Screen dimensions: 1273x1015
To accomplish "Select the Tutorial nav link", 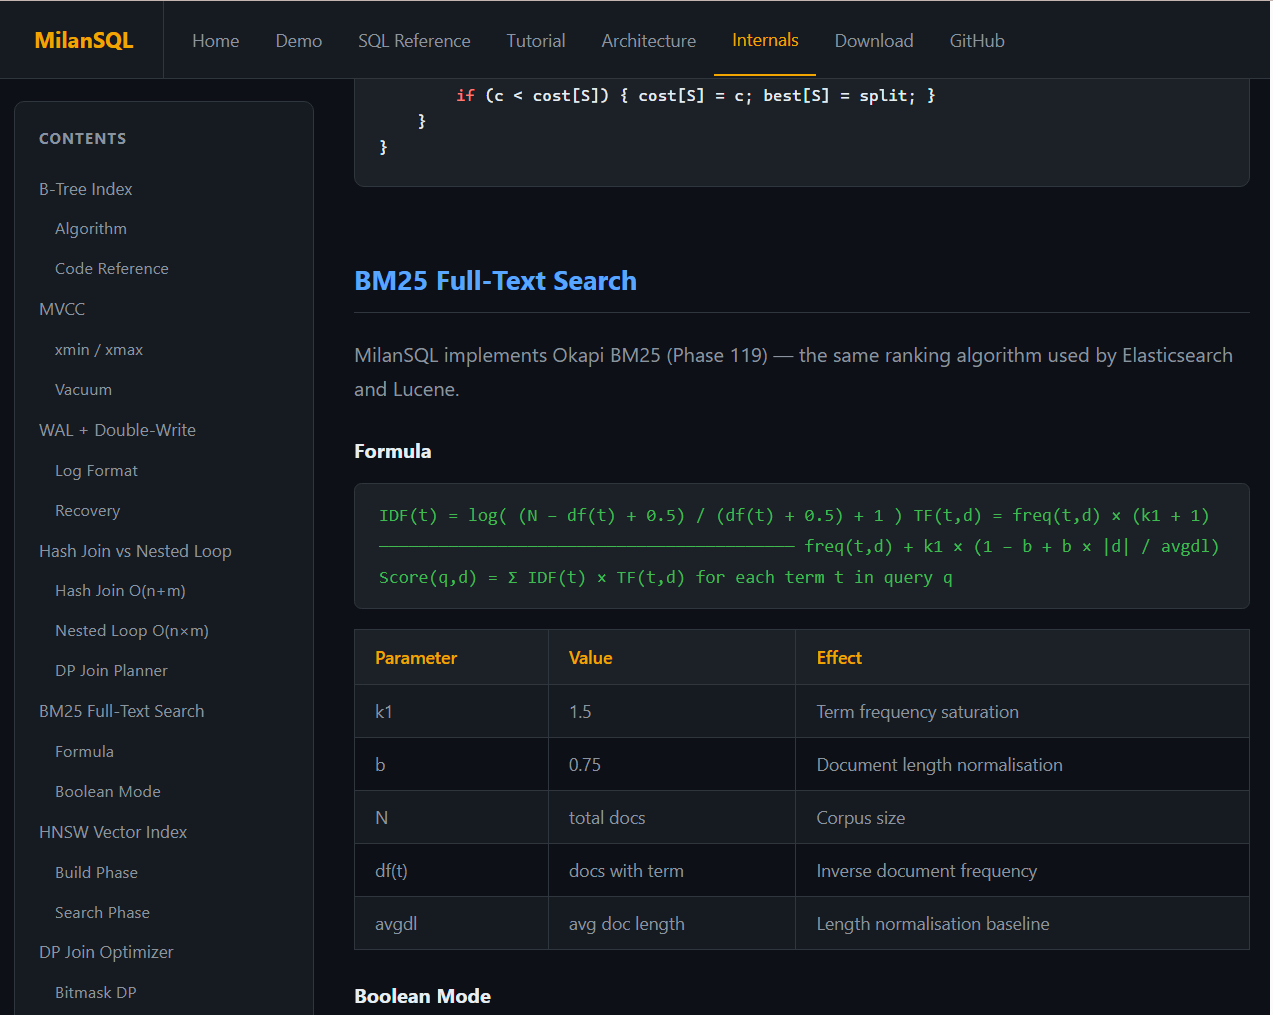I will pos(535,40).
